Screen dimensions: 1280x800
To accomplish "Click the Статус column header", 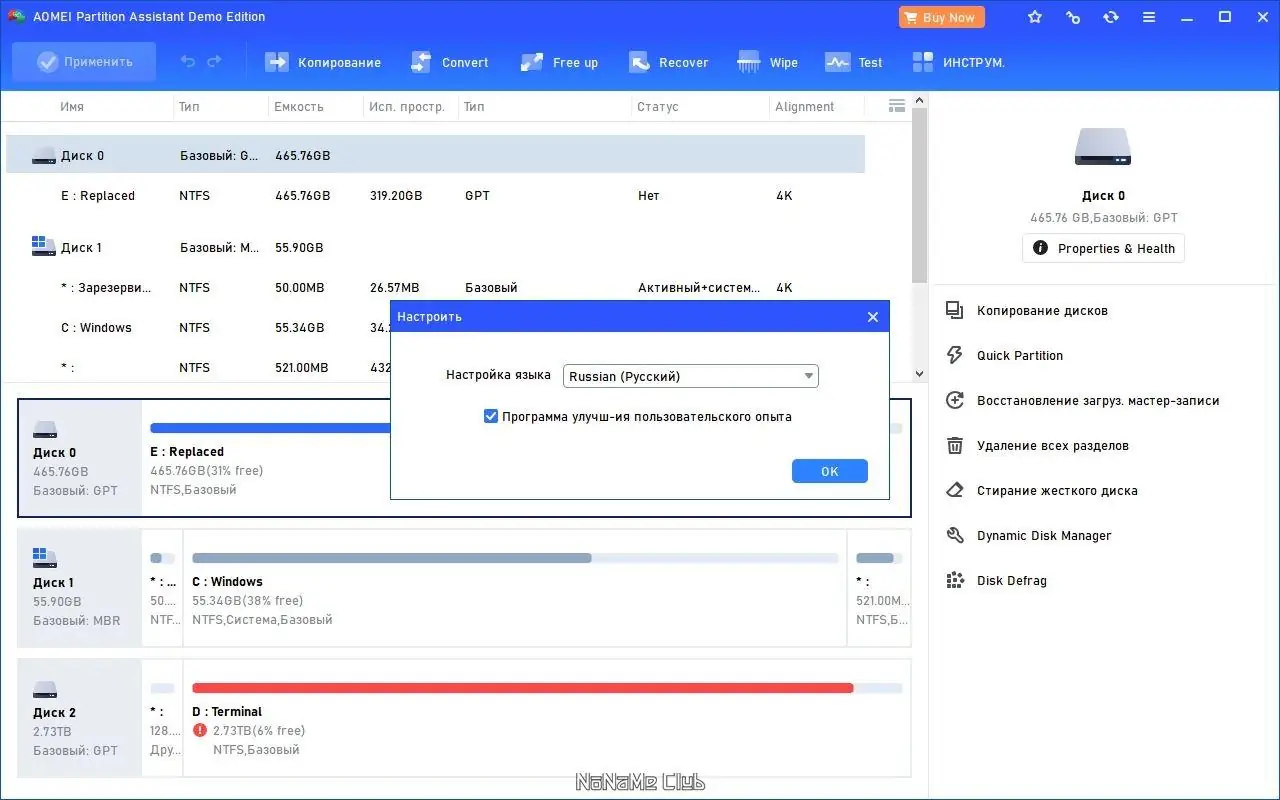I will pyautogui.click(x=658, y=107).
